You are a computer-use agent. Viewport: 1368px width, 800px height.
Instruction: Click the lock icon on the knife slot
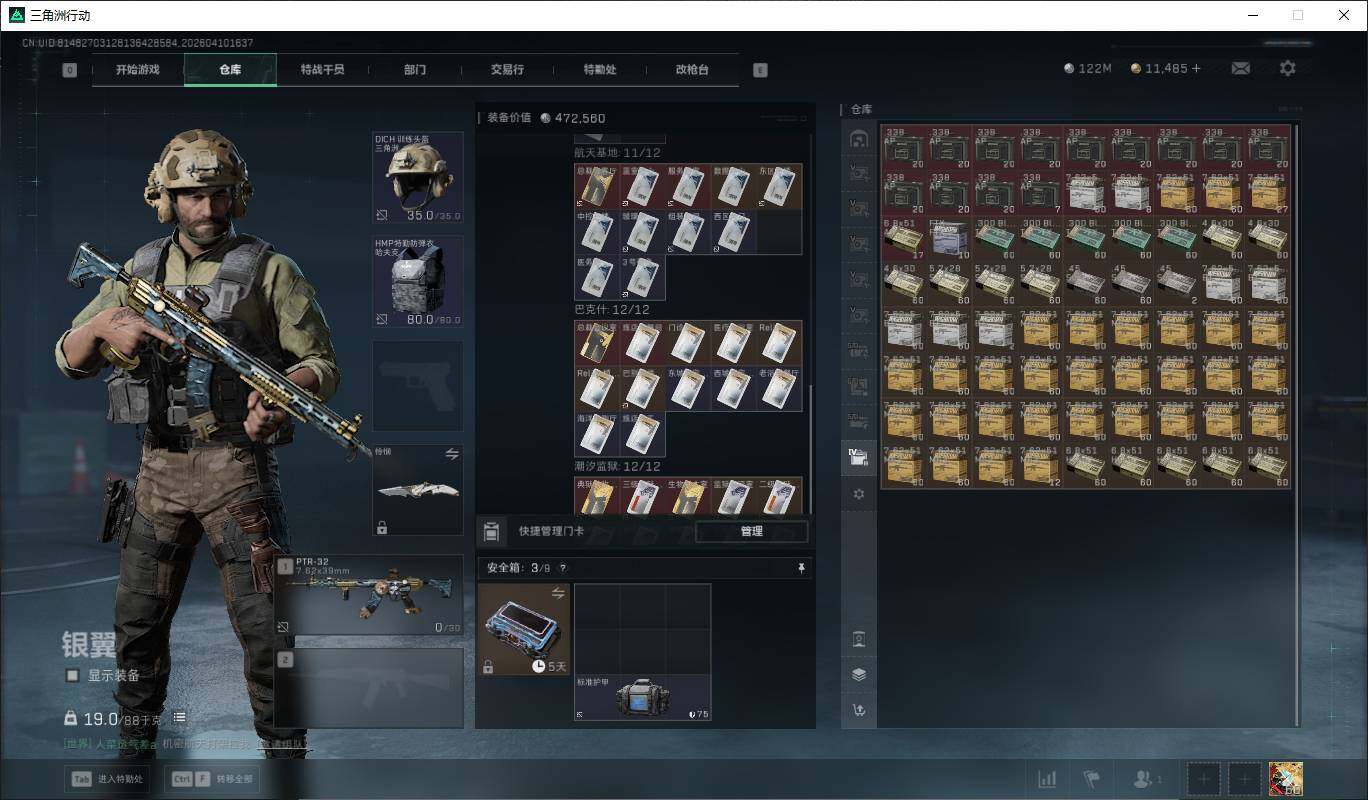click(x=381, y=527)
